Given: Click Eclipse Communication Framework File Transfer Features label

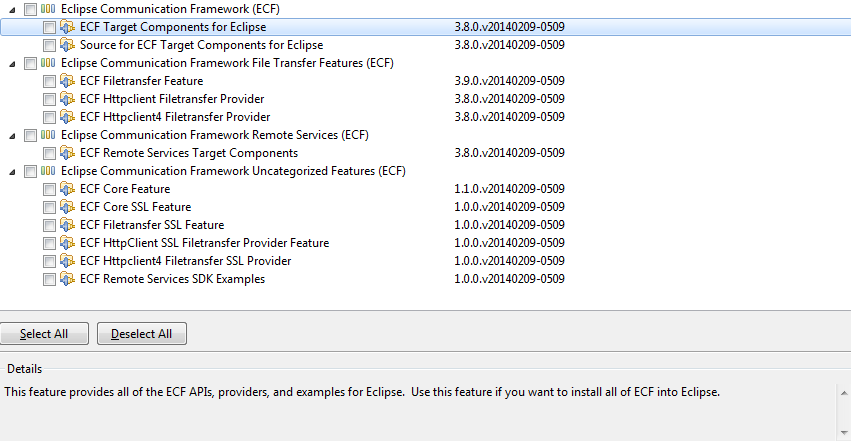Looking at the screenshot, I should pyautogui.click(x=227, y=62).
